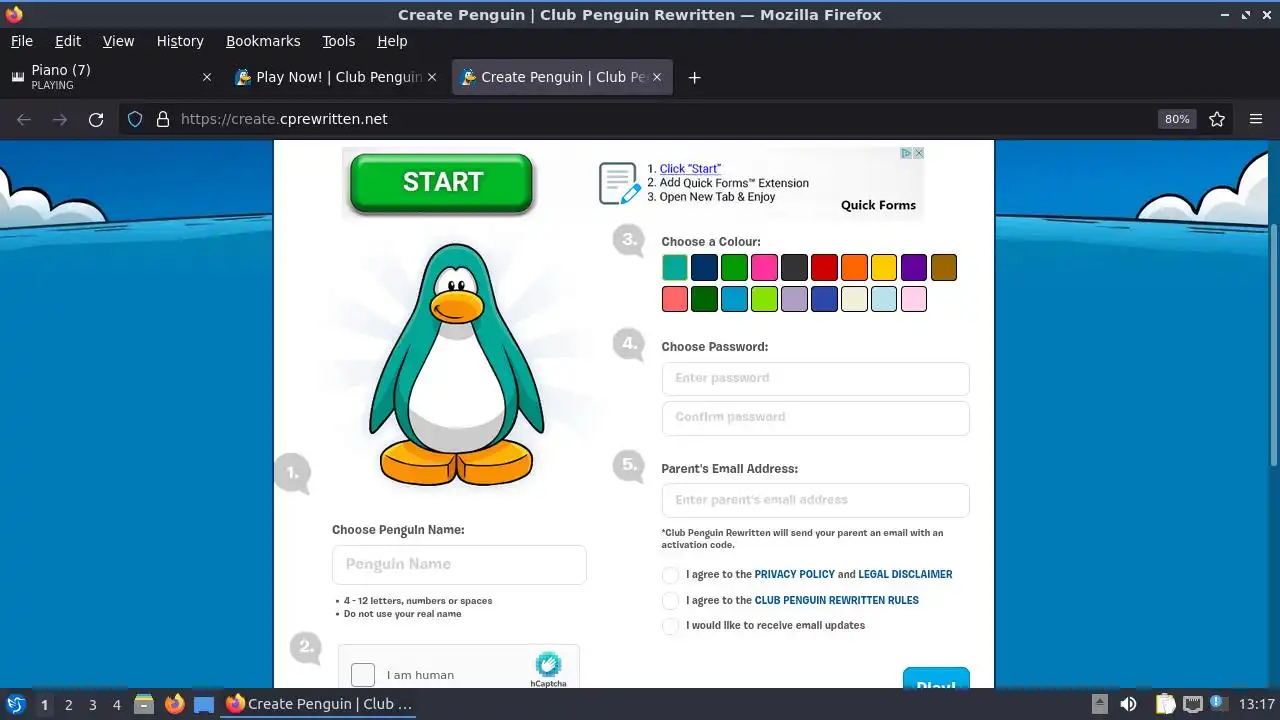Click the blue notification tray icon

tap(1218, 702)
